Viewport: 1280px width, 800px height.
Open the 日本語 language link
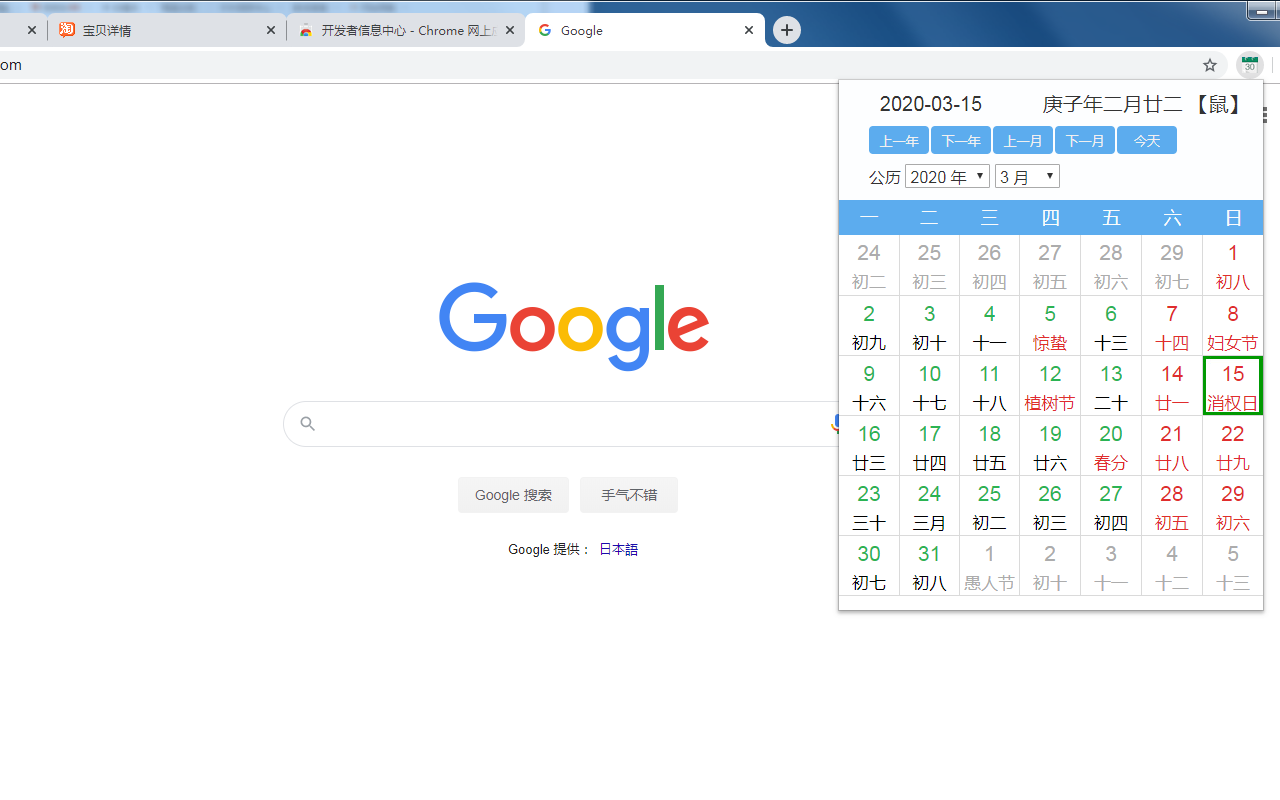(x=618, y=549)
